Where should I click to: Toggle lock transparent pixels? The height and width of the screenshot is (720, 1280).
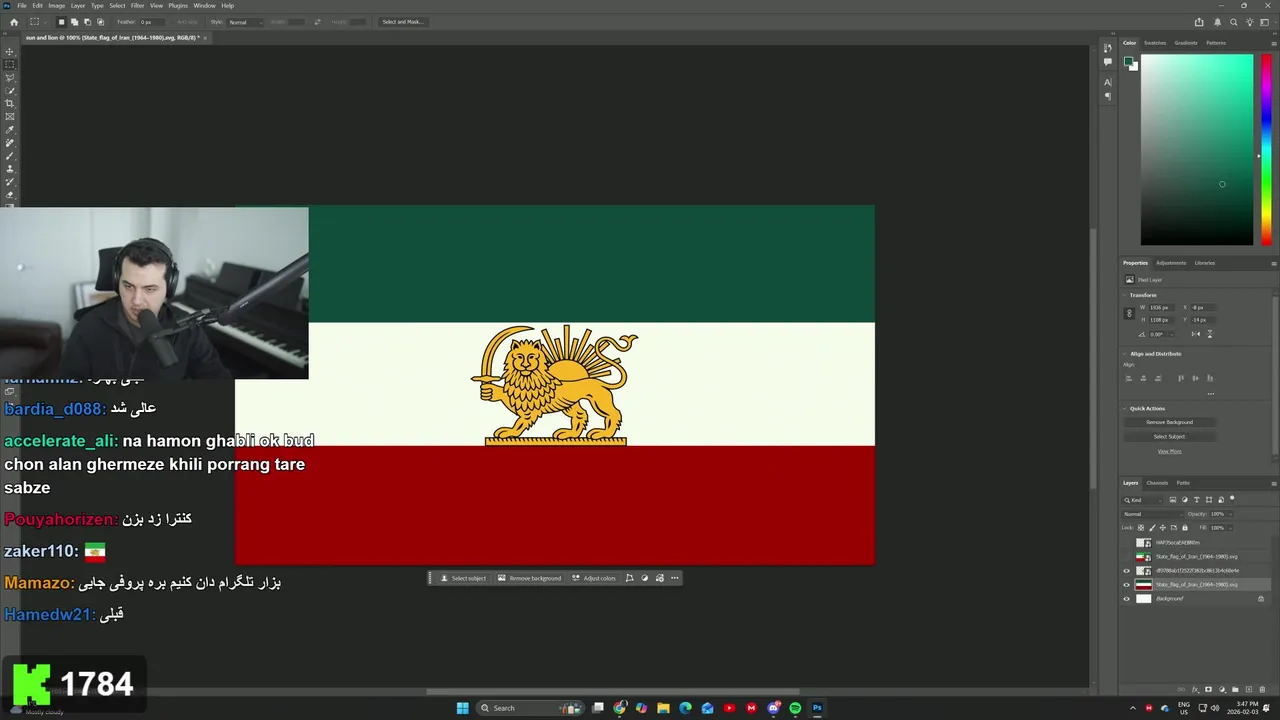[x=1141, y=528]
